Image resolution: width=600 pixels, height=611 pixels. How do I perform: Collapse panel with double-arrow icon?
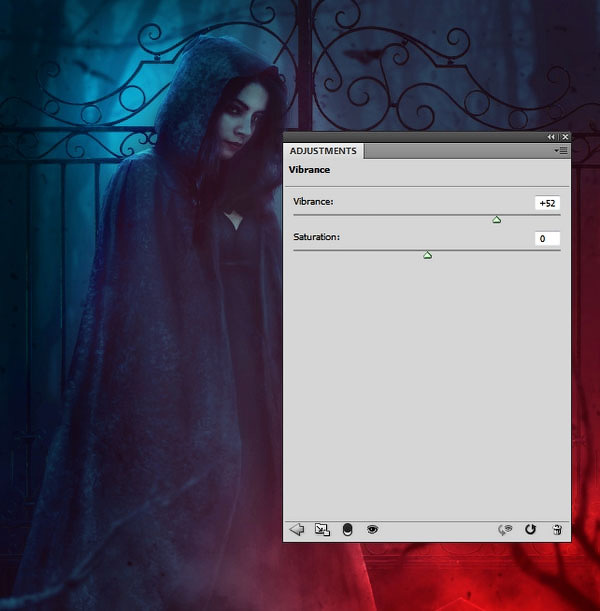[551, 137]
